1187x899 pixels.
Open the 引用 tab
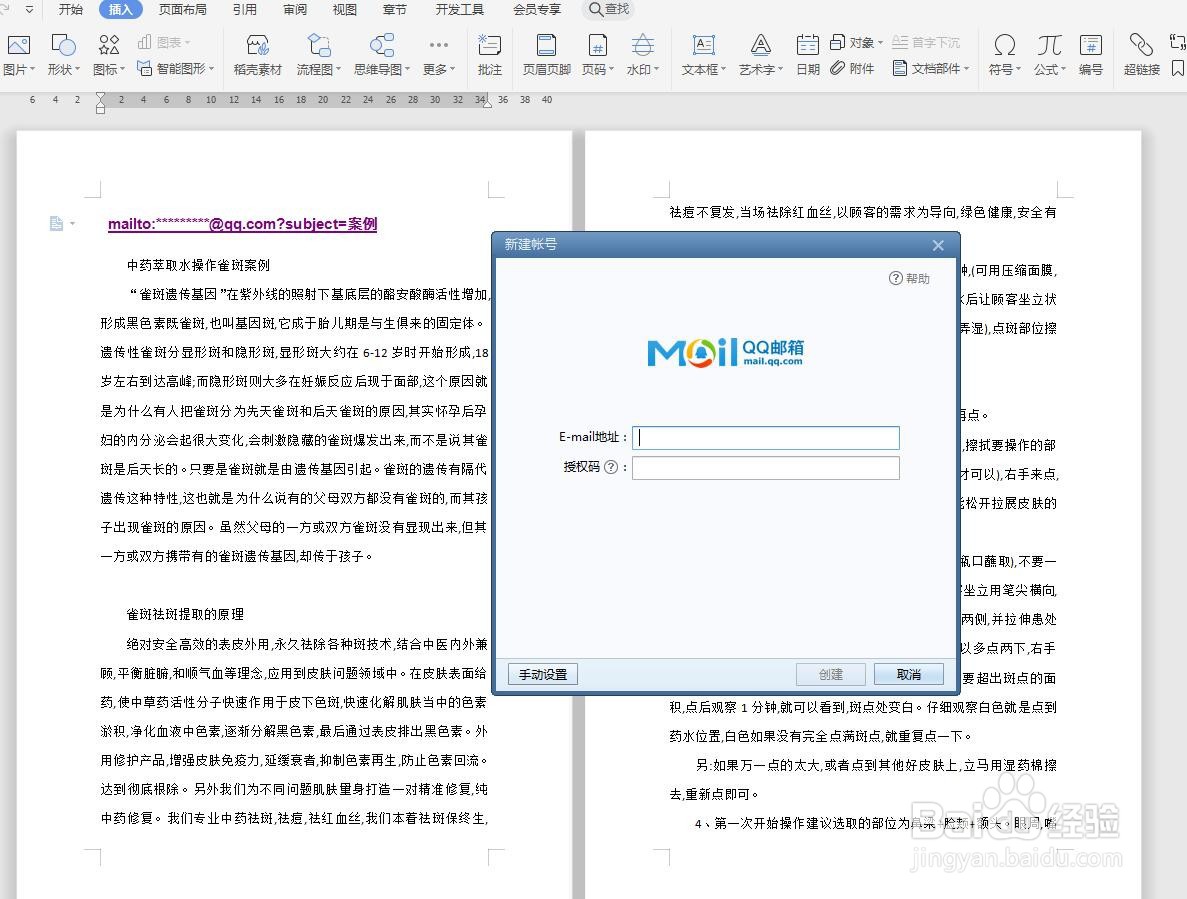[245, 9]
